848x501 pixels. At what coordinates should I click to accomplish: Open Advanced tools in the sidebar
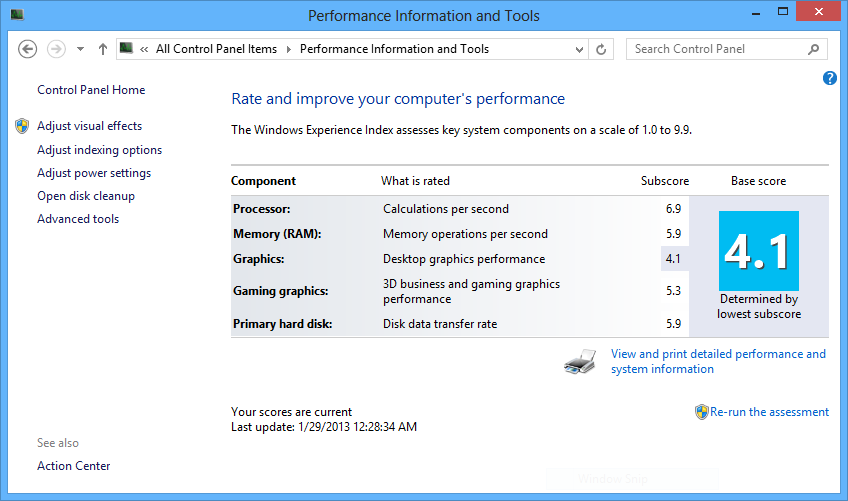click(x=78, y=219)
